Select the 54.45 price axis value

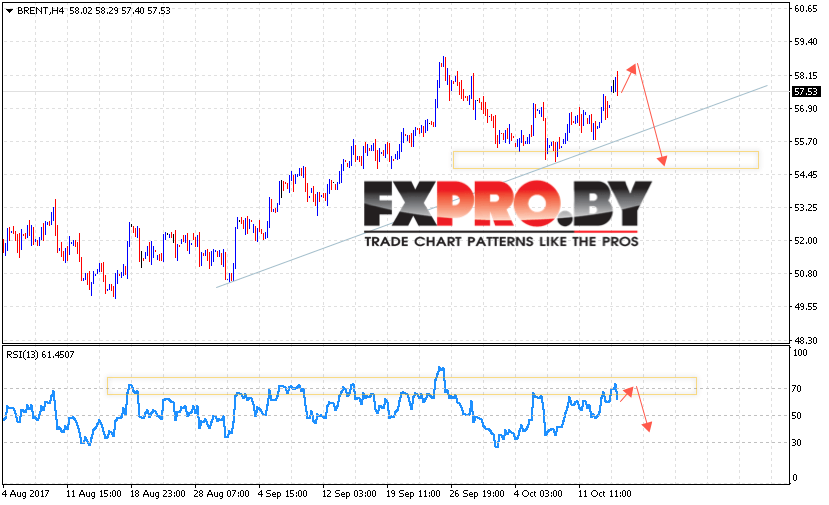(806, 175)
